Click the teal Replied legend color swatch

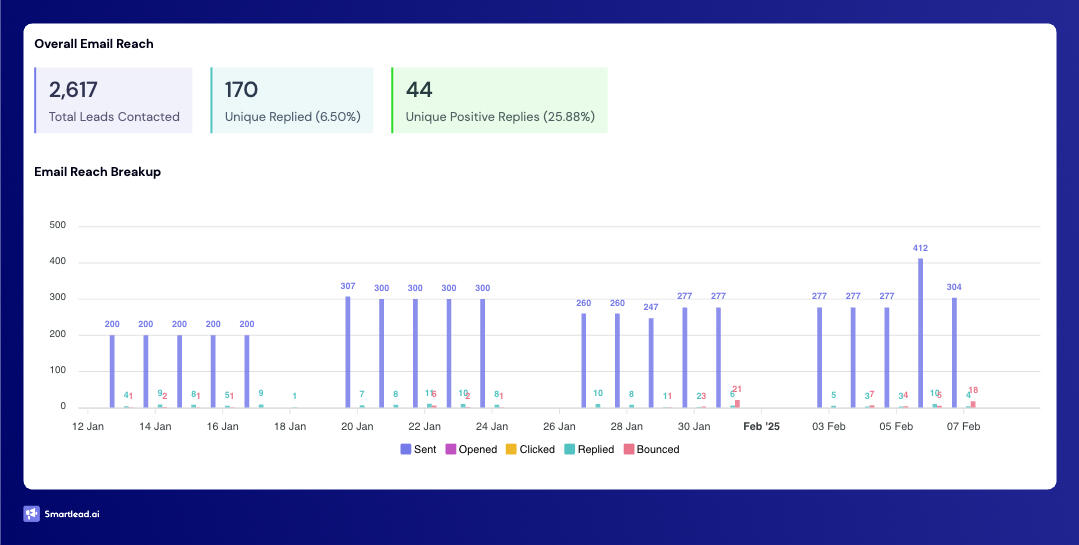click(569, 449)
